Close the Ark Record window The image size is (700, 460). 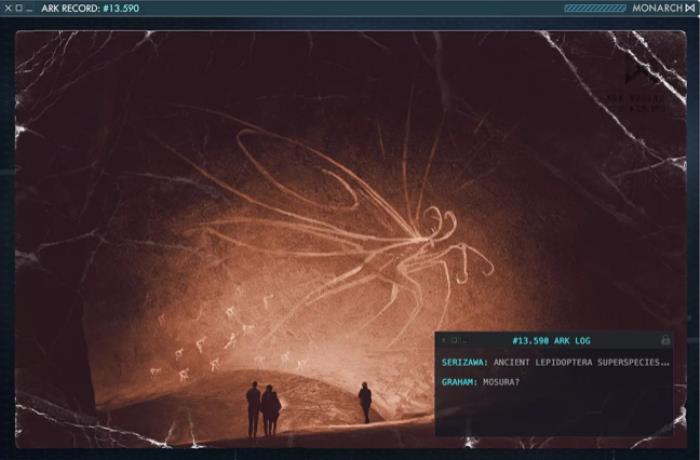[8, 8]
